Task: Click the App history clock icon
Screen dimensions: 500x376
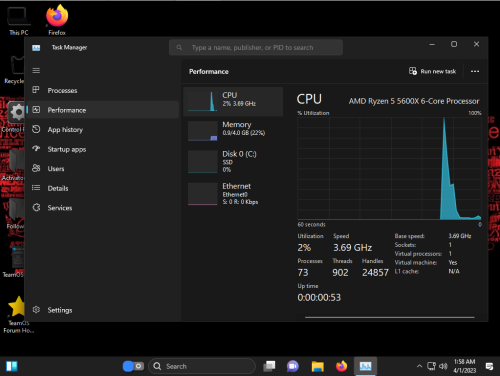Action: [36, 129]
